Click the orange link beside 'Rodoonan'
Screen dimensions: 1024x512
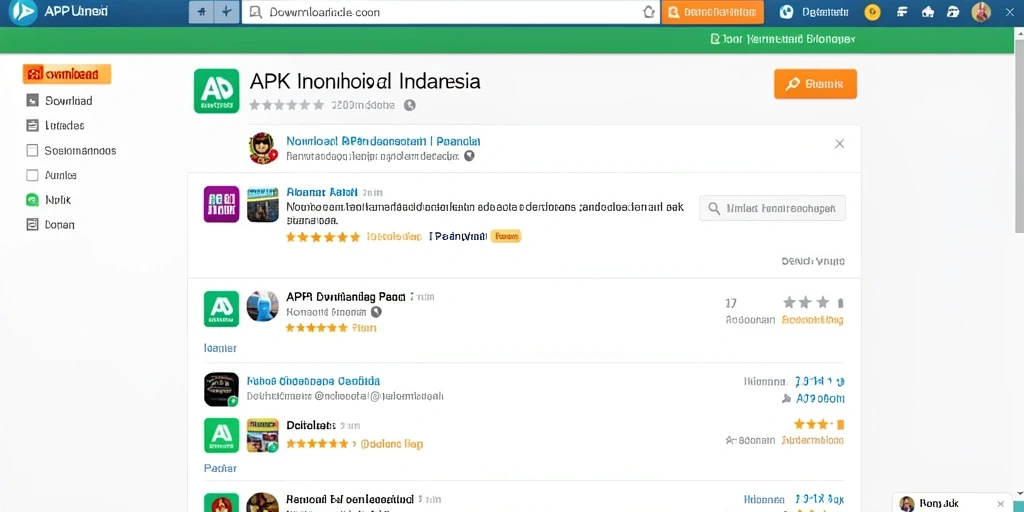(812, 320)
